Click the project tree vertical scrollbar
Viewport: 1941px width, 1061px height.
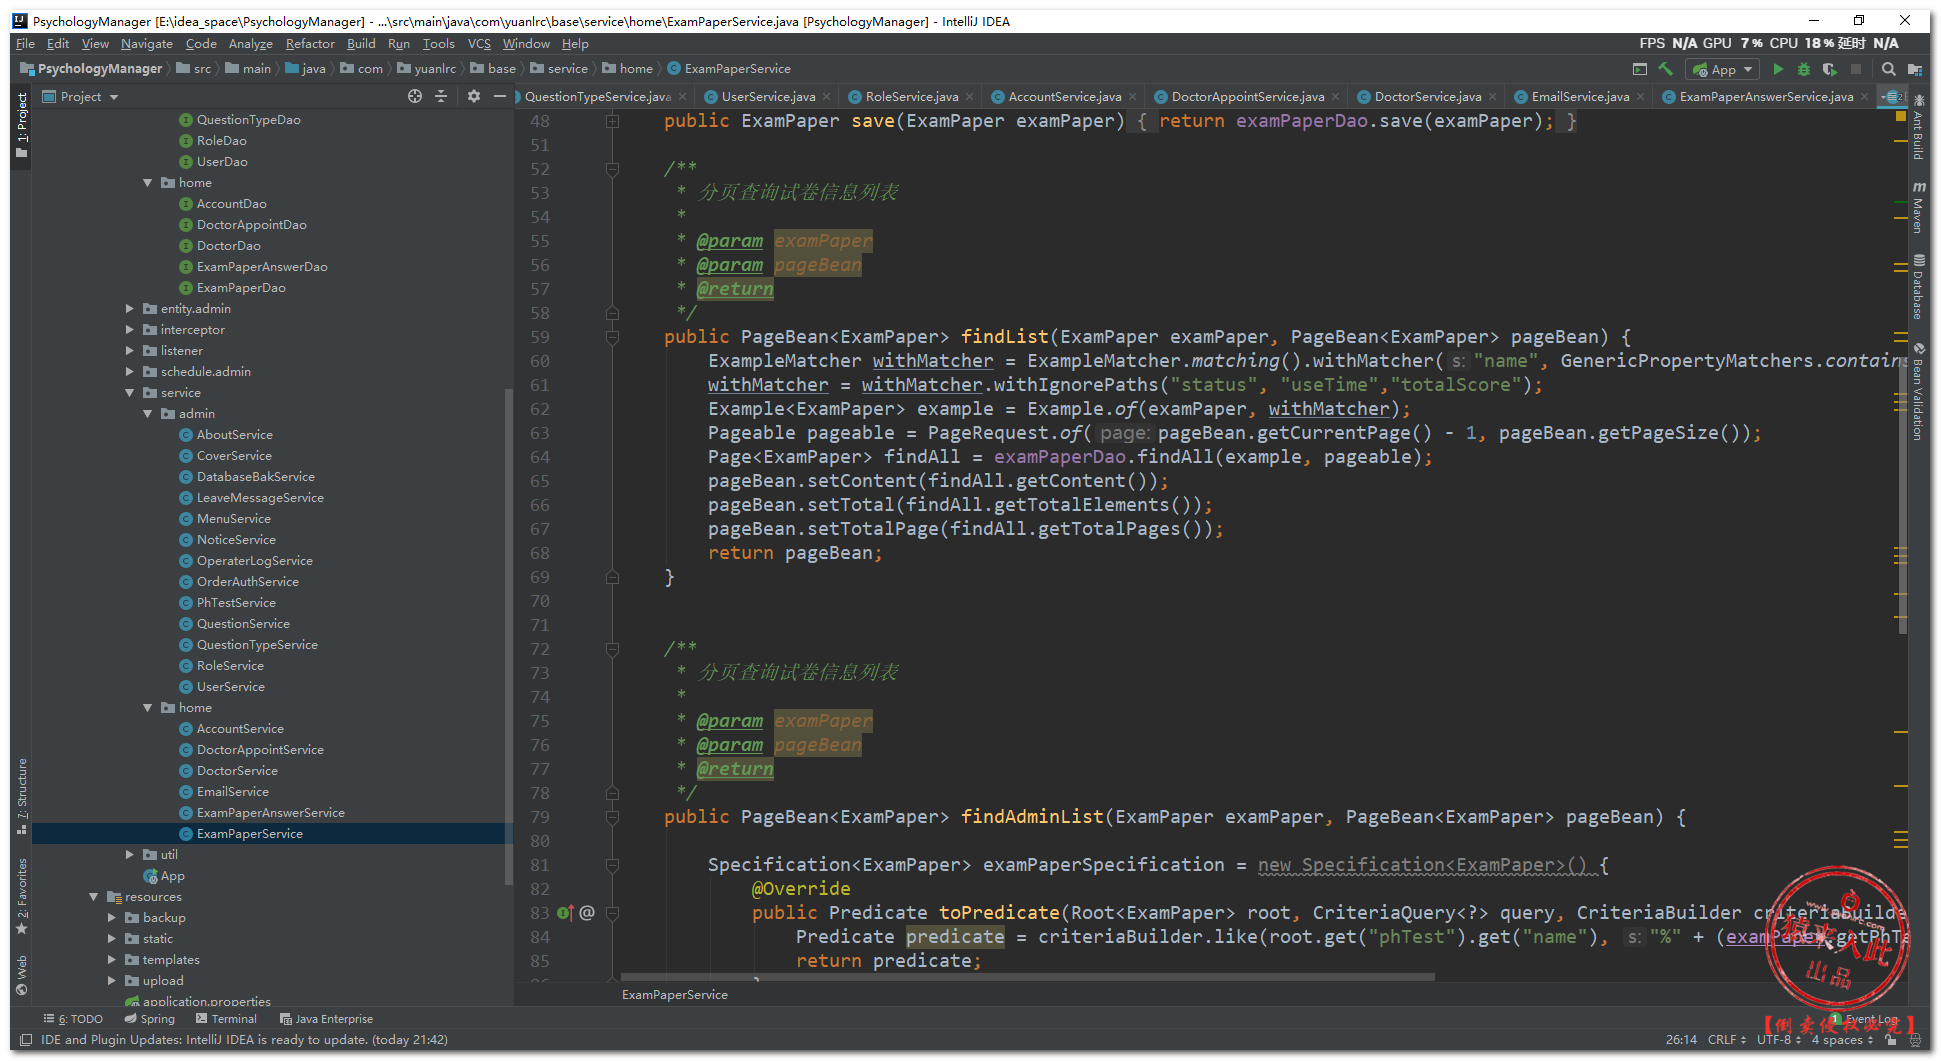[509, 637]
